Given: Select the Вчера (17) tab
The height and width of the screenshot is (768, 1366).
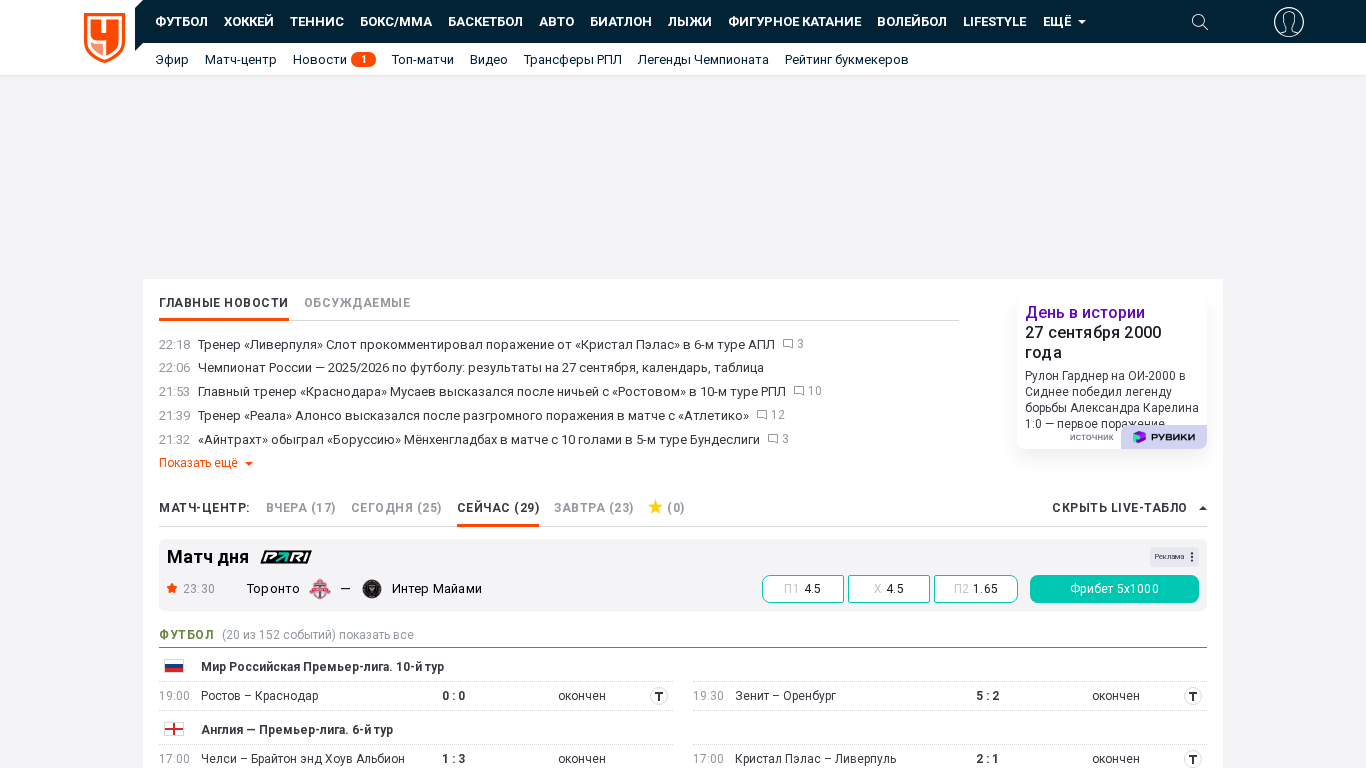Looking at the screenshot, I should [x=301, y=508].
